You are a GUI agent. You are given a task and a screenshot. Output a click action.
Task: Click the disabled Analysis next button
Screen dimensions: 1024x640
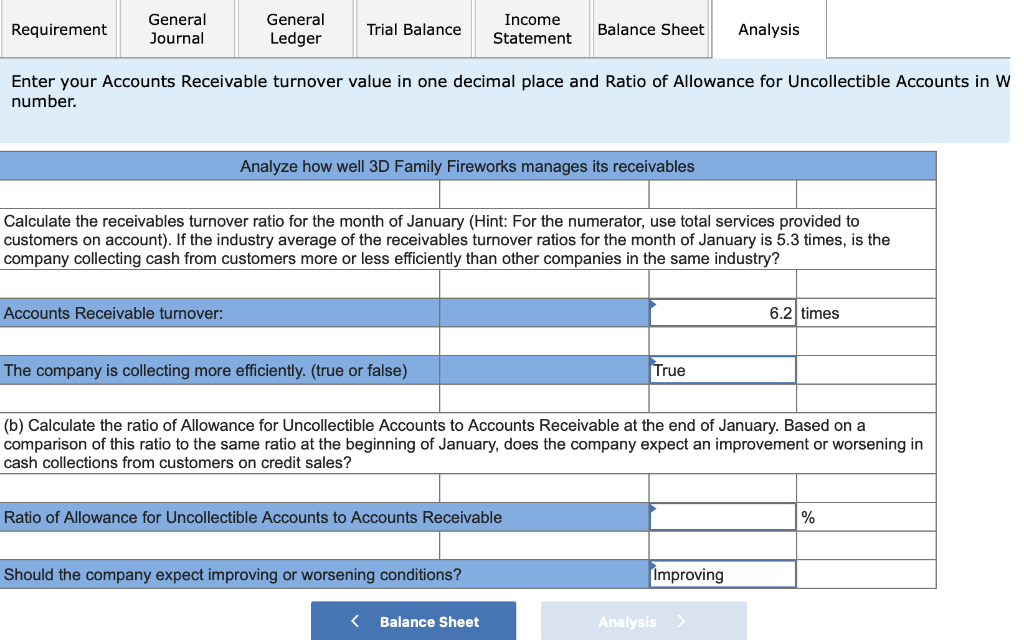pyautogui.click(x=643, y=621)
